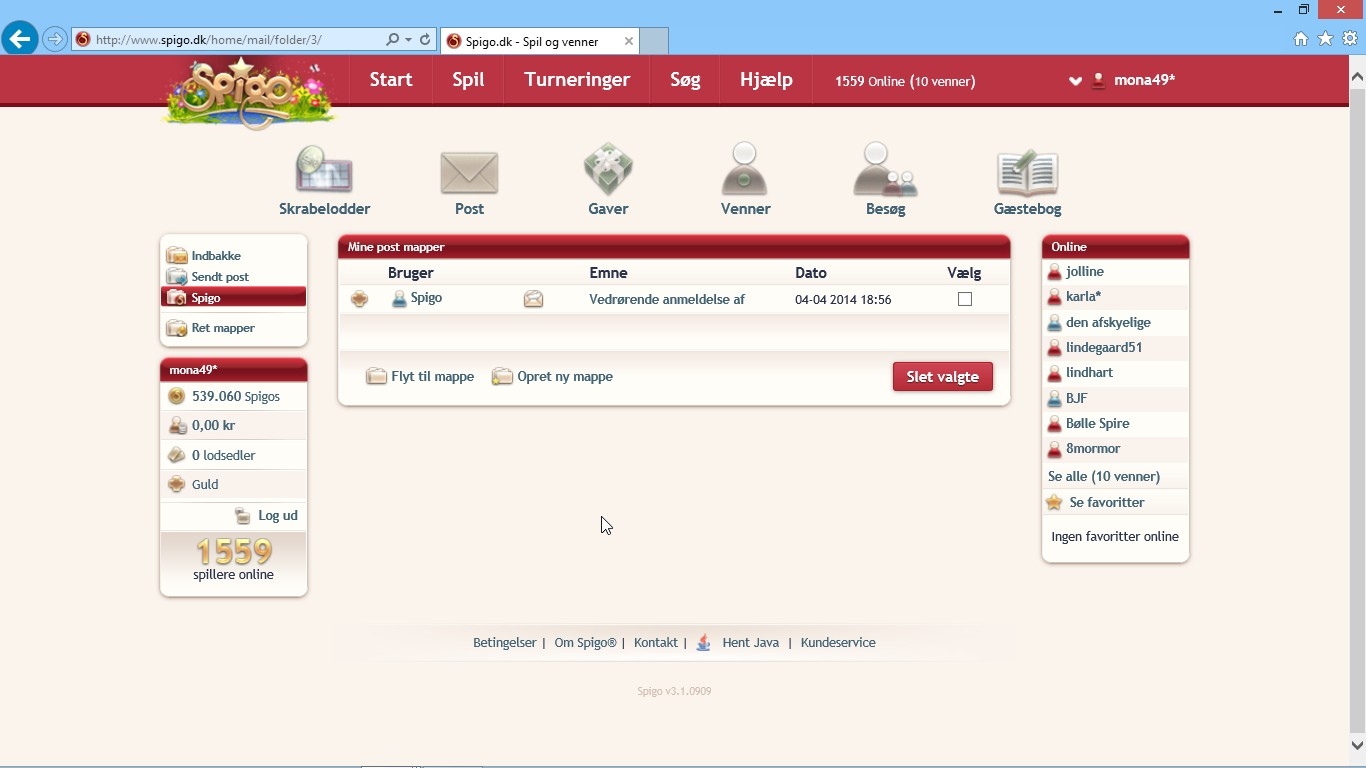Open the Skrabelodder scratch card icon
Image resolution: width=1366 pixels, height=768 pixels.
pos(324,170)
